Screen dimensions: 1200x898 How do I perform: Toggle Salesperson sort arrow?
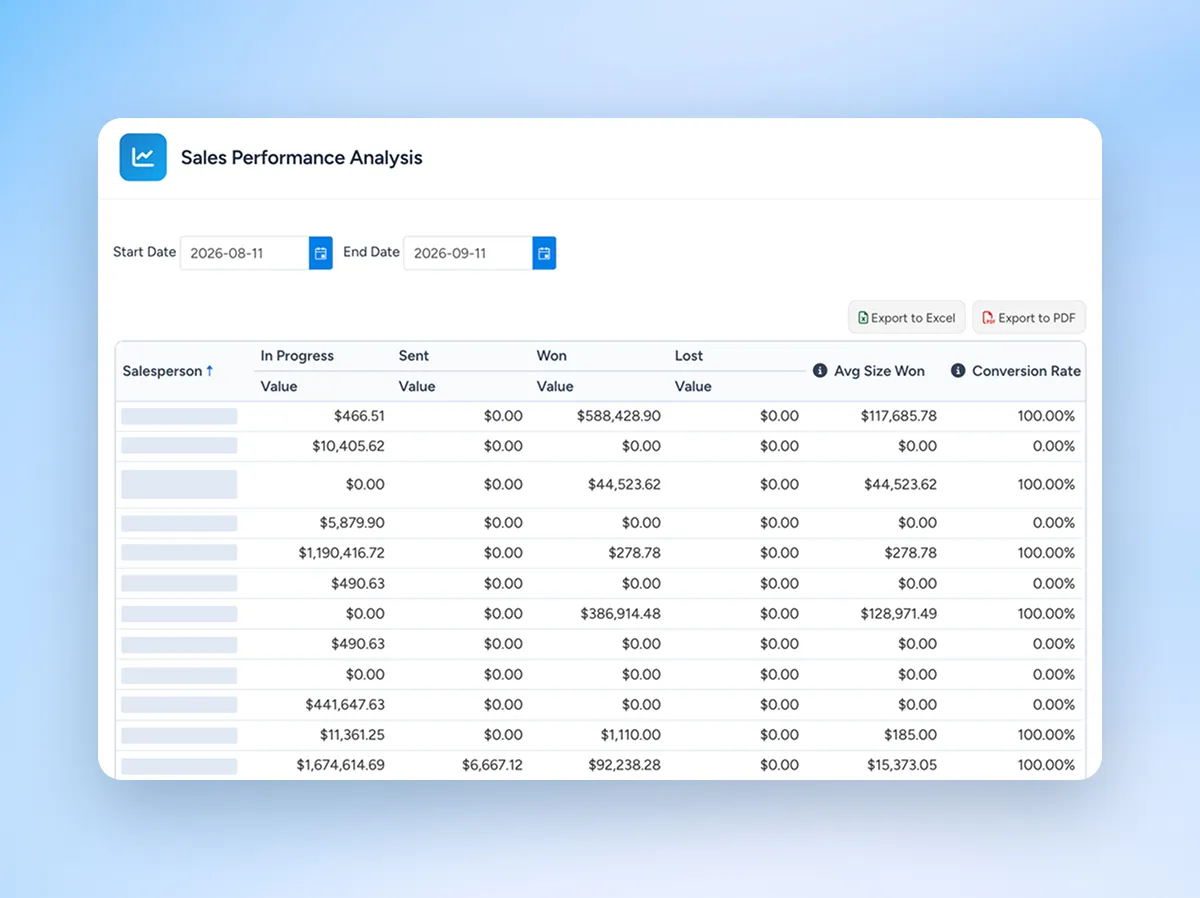210,370
